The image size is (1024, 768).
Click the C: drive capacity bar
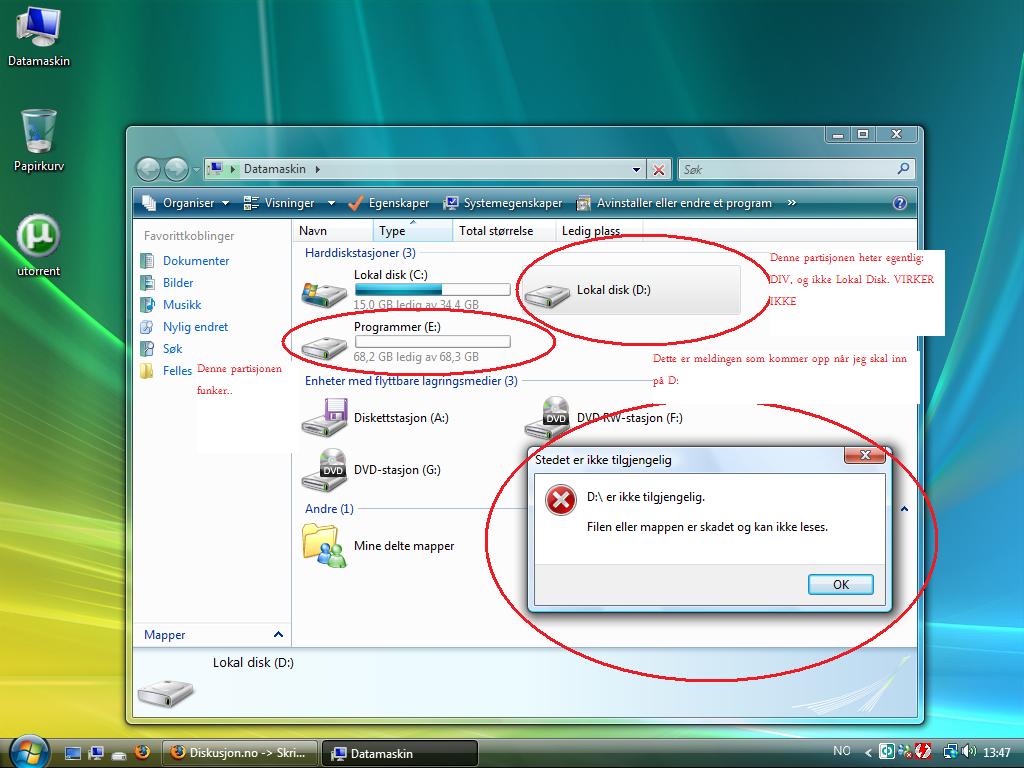pos(432,289)
